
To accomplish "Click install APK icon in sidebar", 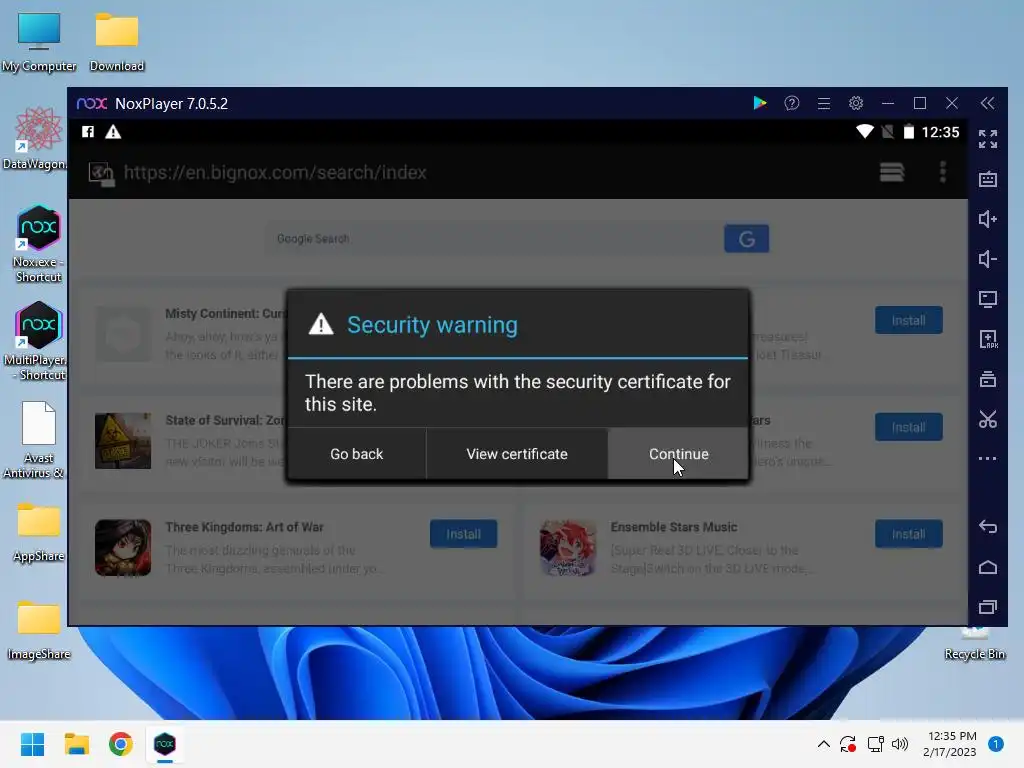I will point(987,339).
